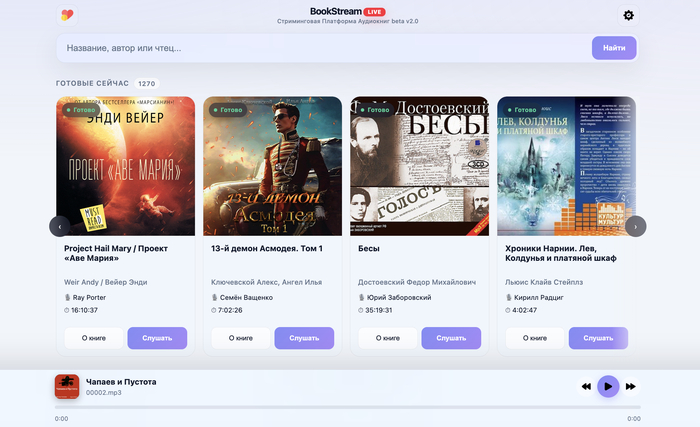Skip ahead with the fast-forward player button
This screenshot has height=427, width=700.
630,386
